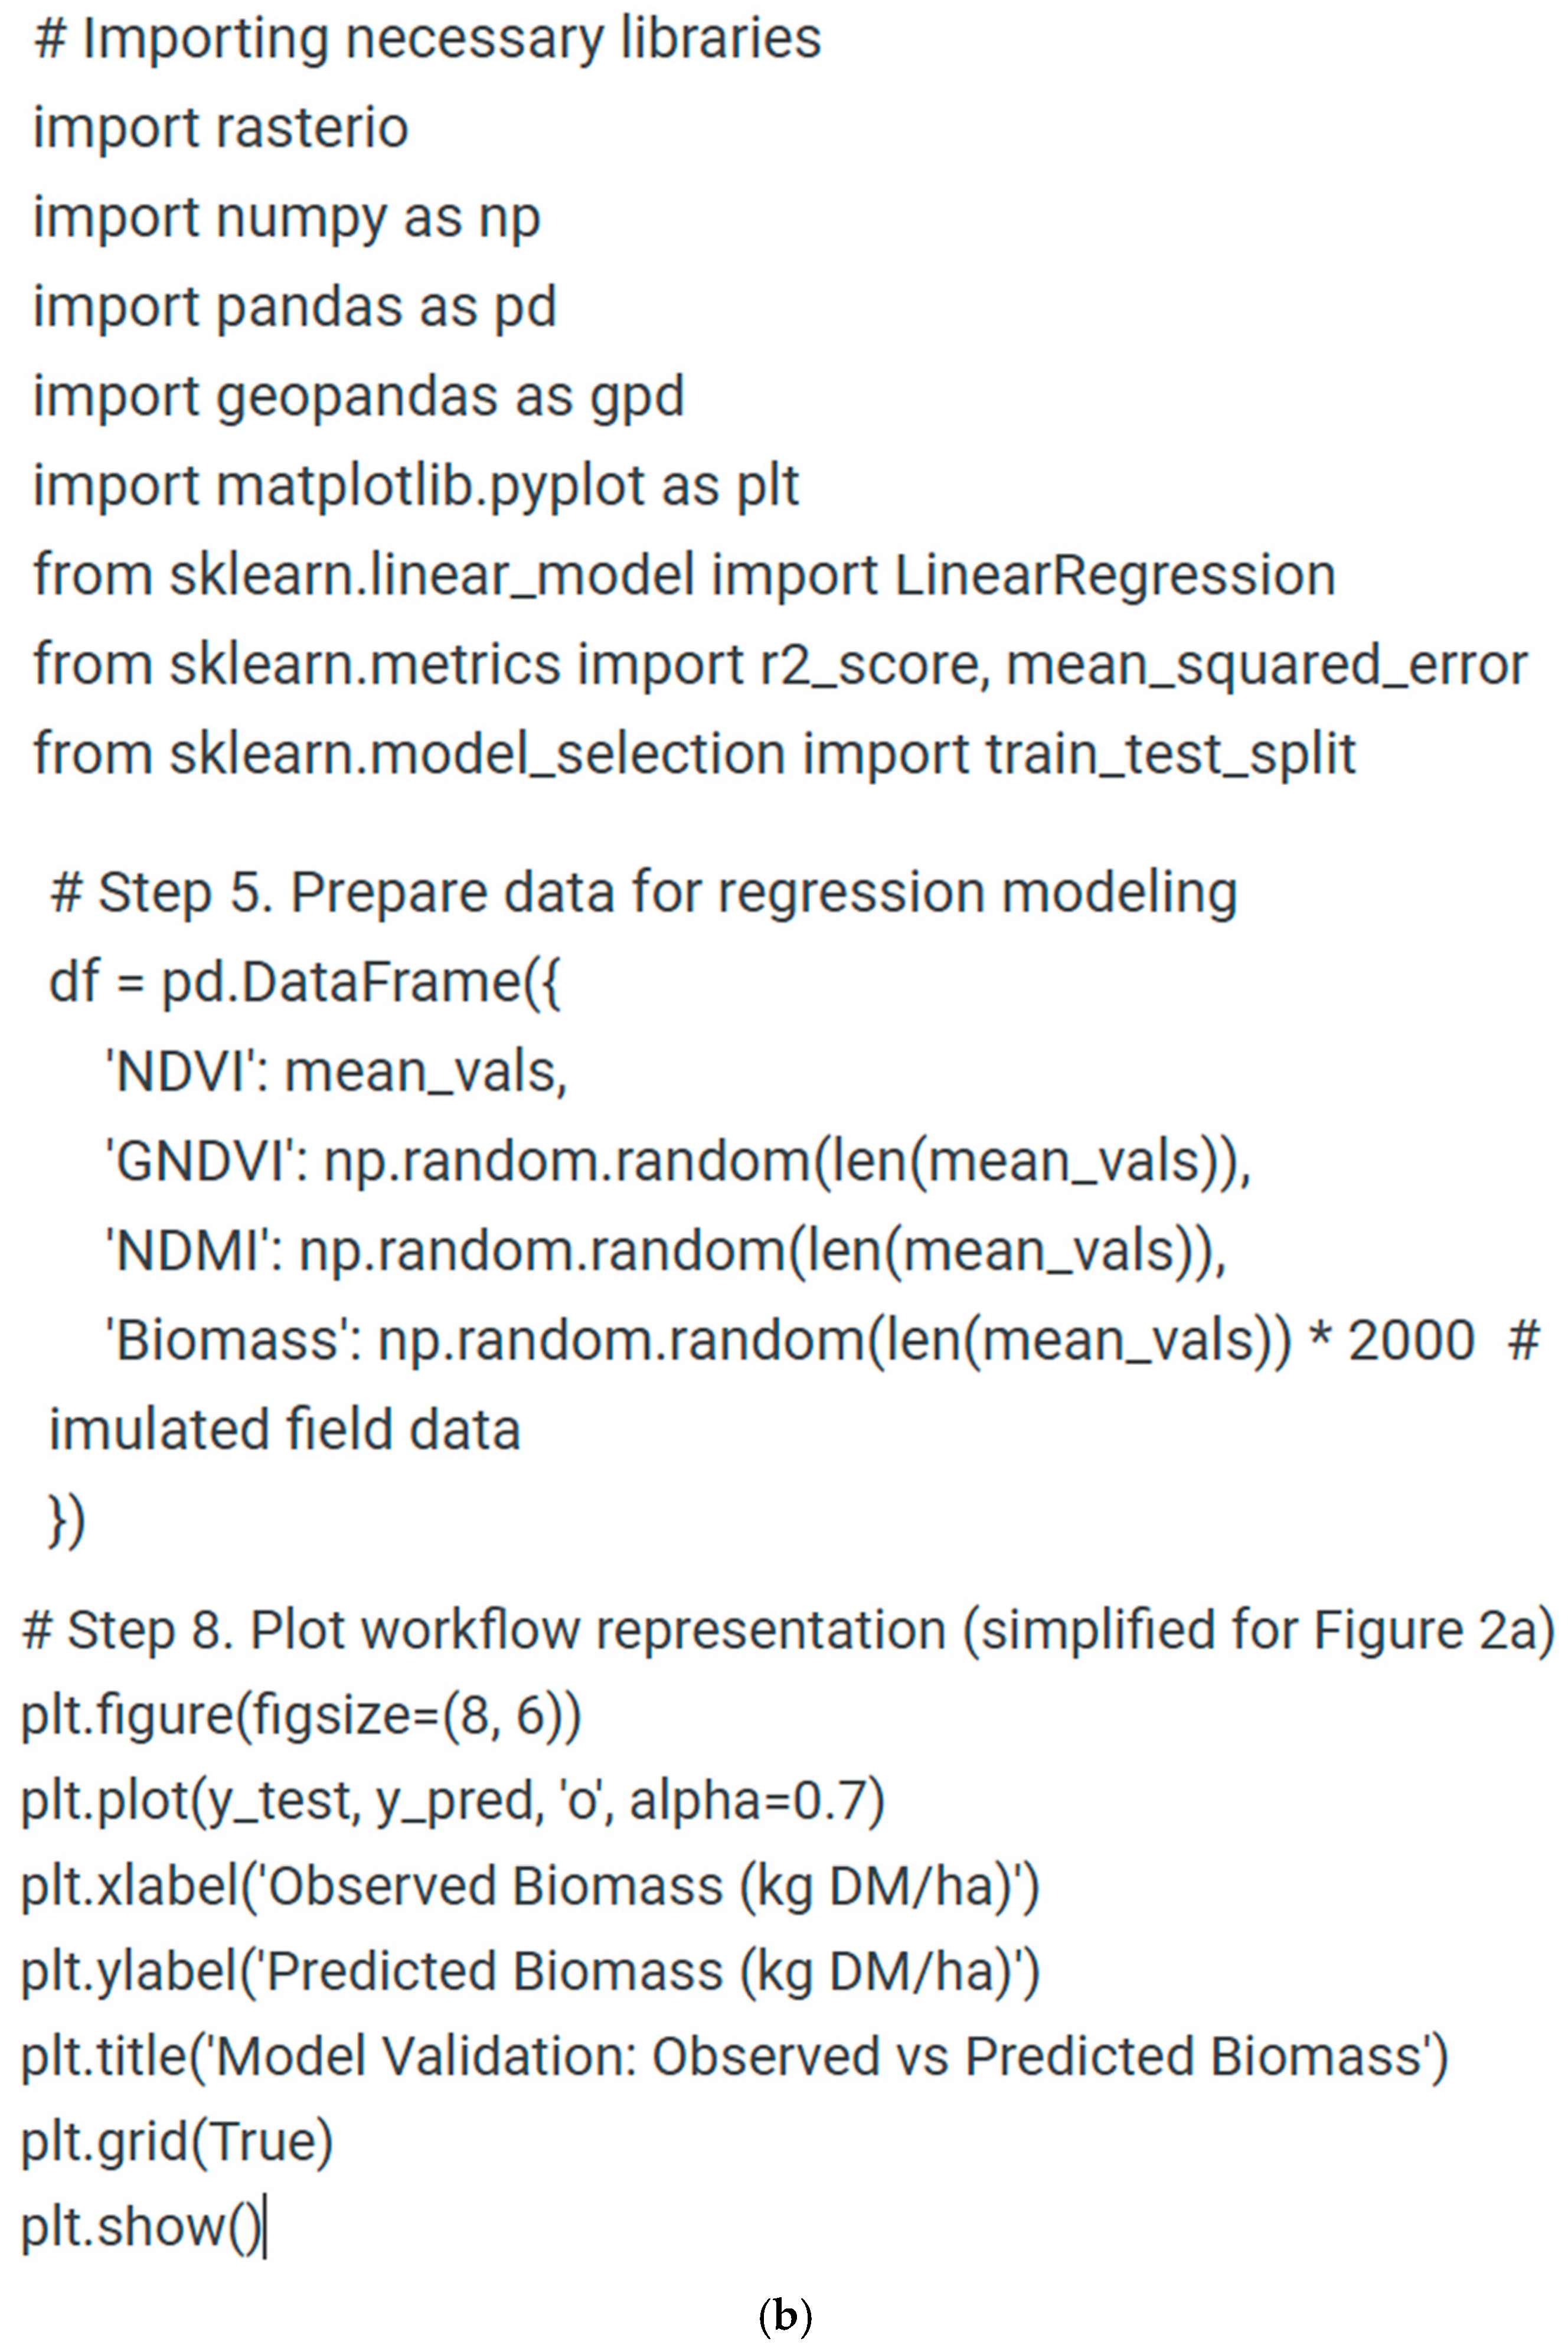This screenshot has width=1568, height=2348.
Task: Click the 'import pandas as pd' line
Action: point(295,308)
